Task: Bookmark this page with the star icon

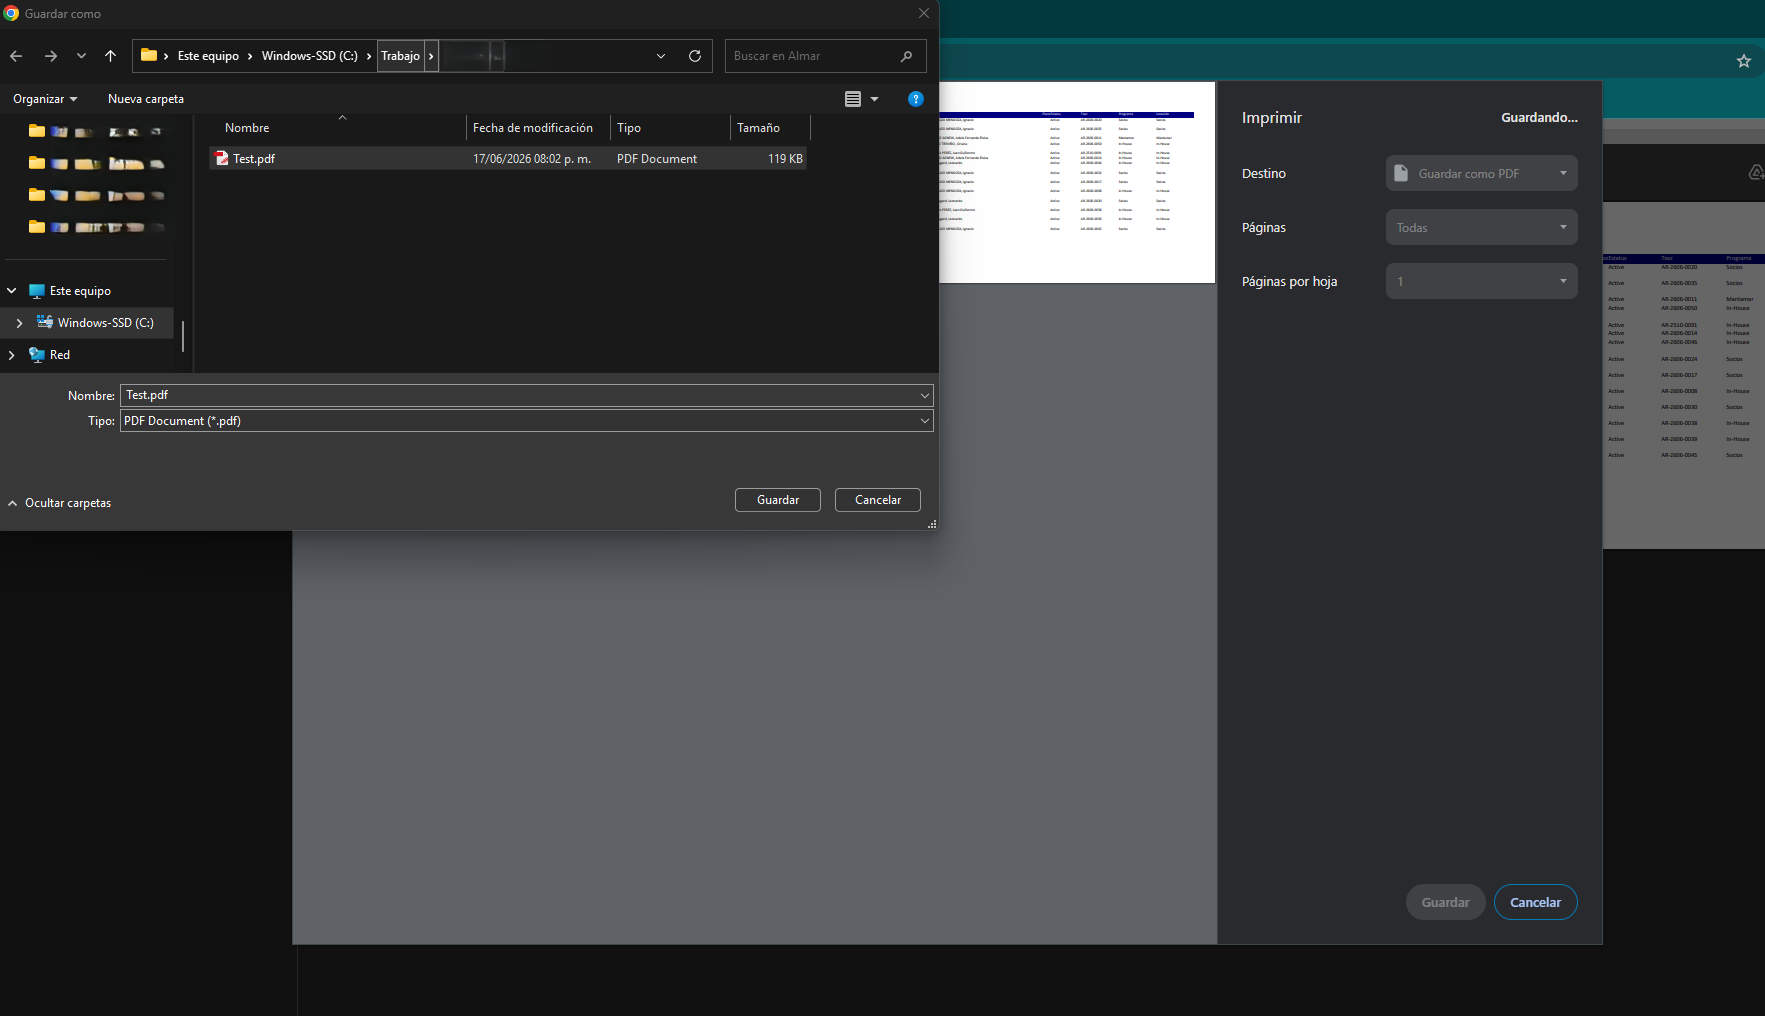Action: click(x=1744, y=61)
